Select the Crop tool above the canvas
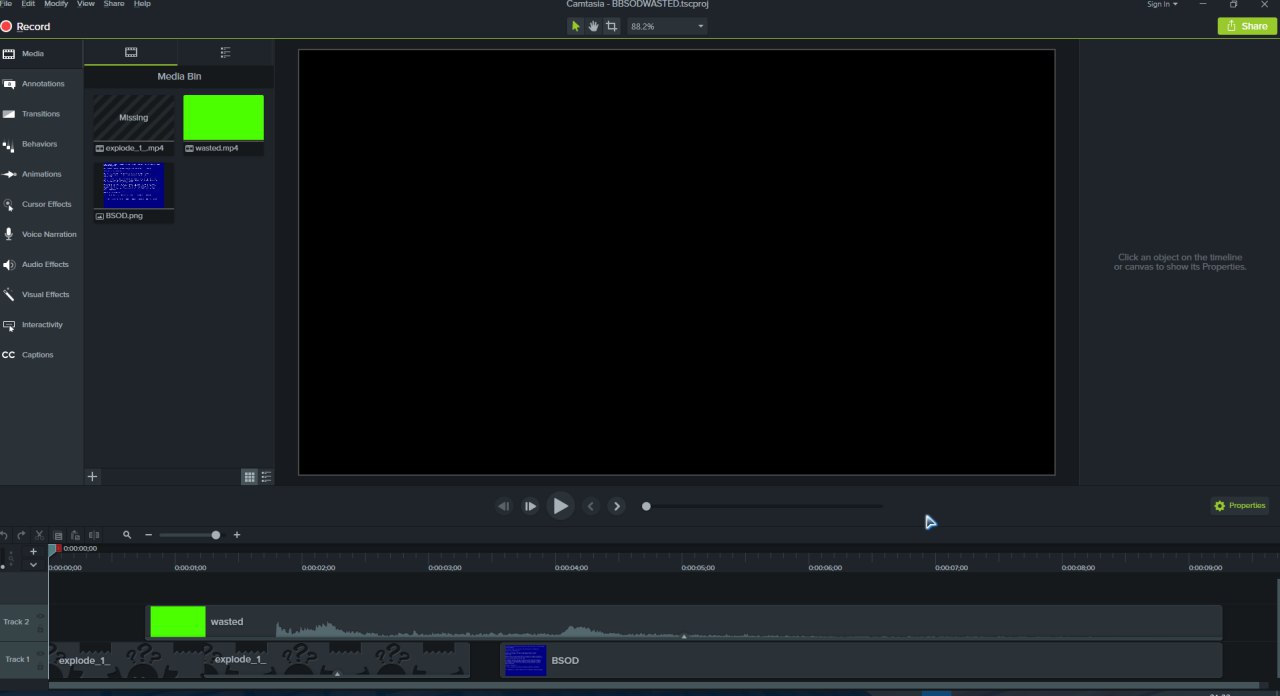The width and height of the screenshot is (1280, 696). 611,26
